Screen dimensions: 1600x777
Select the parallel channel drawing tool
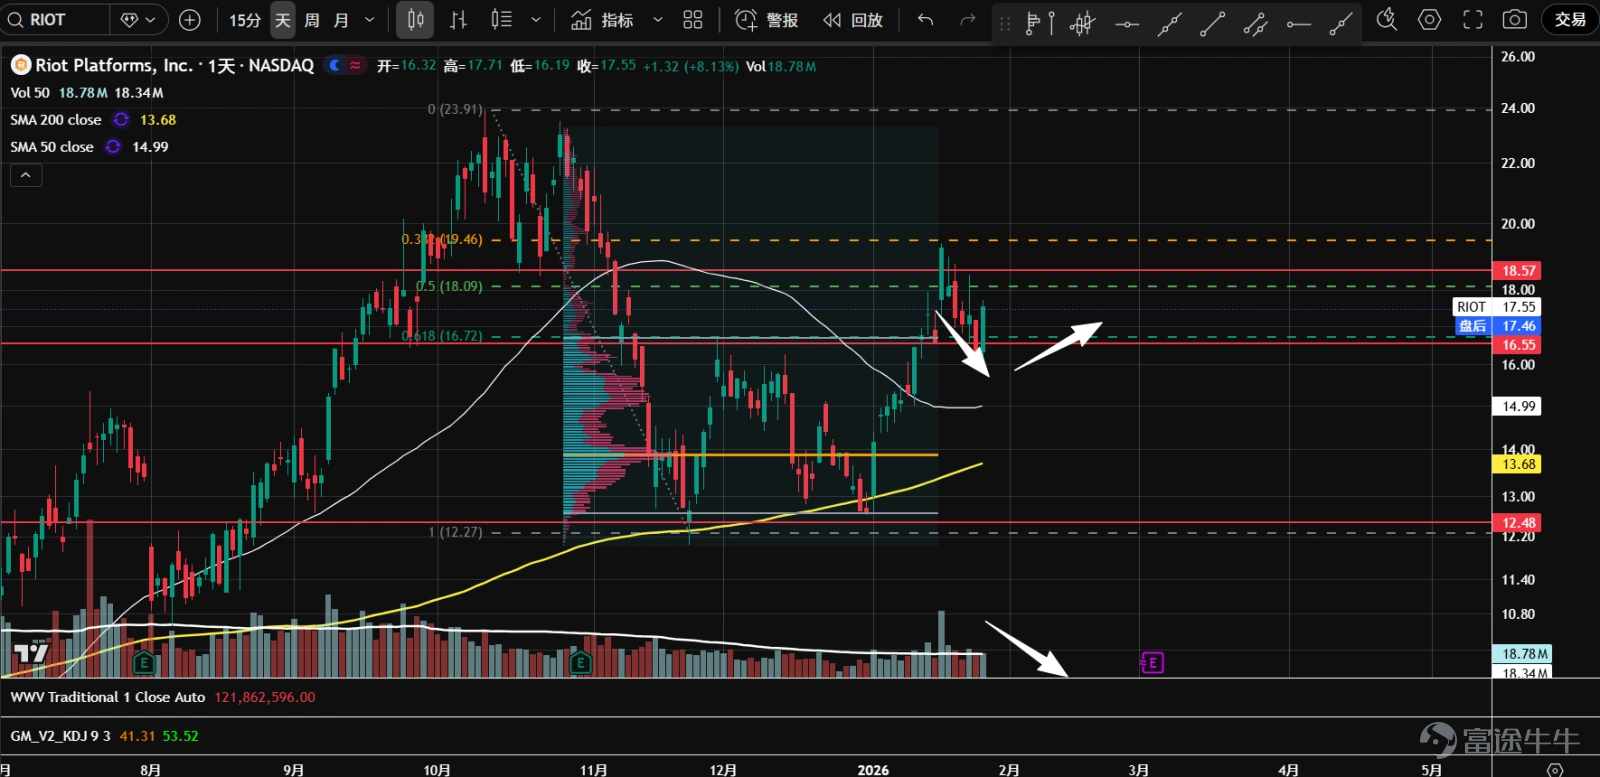pyautogui.click(x=1256, y=22)
